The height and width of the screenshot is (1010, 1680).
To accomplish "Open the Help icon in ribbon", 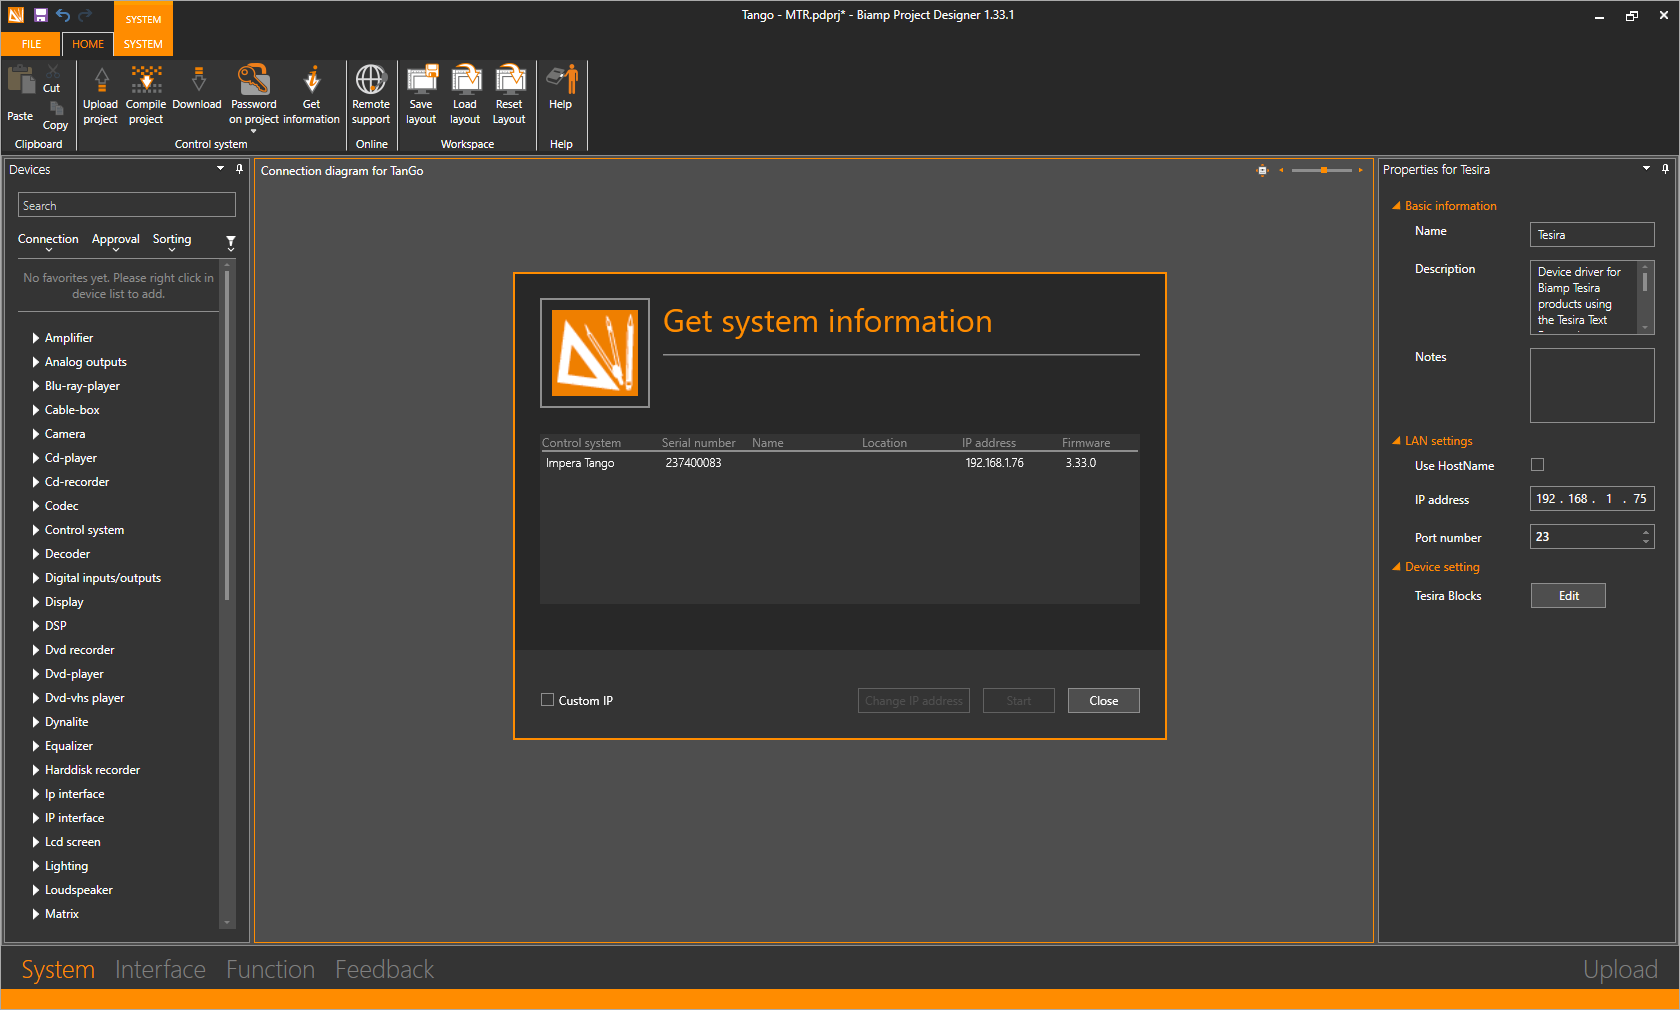I will [561, 82].
